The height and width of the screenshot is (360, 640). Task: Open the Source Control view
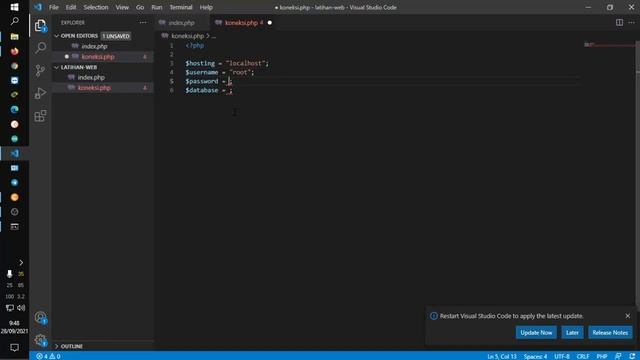[x=40, y=71]
